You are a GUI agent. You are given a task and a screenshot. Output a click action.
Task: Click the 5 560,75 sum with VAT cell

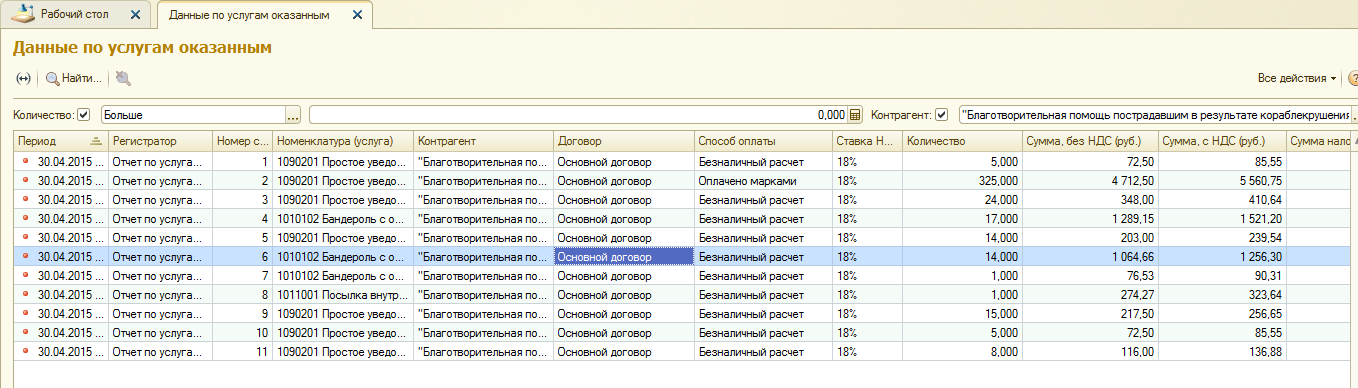(x=1222, y=180)
